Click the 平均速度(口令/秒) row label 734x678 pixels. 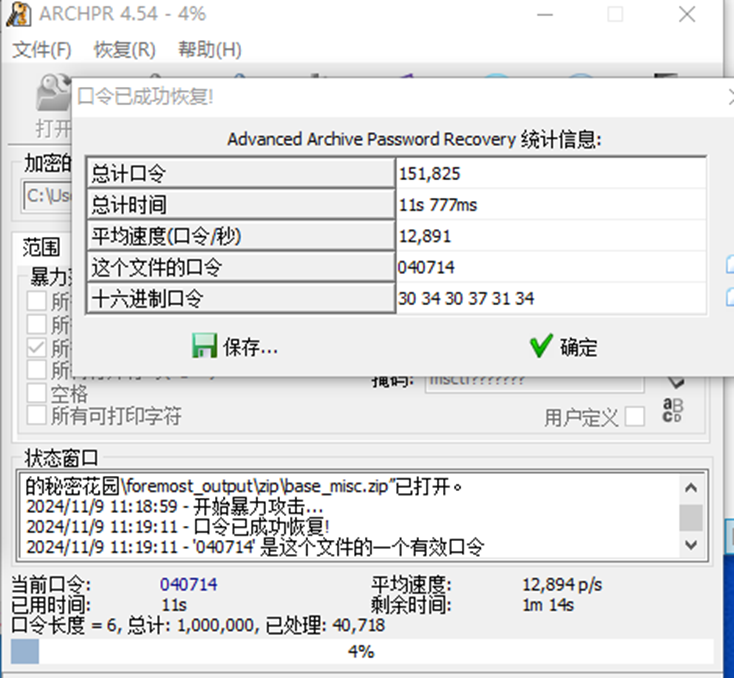coord(241,236)
